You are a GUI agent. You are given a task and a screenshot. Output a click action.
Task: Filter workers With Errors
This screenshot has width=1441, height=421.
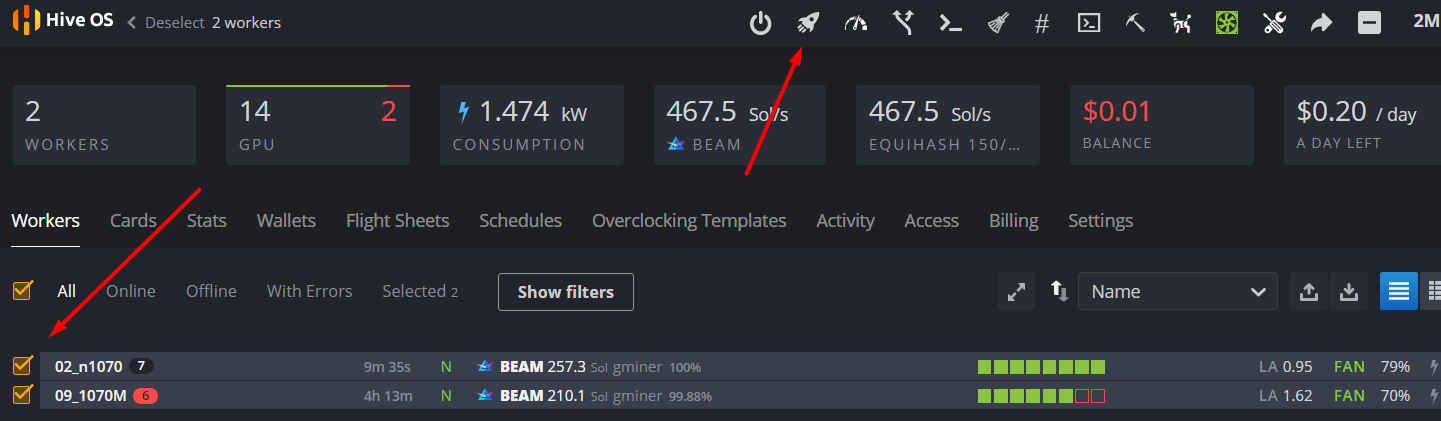tap(309, 291)
